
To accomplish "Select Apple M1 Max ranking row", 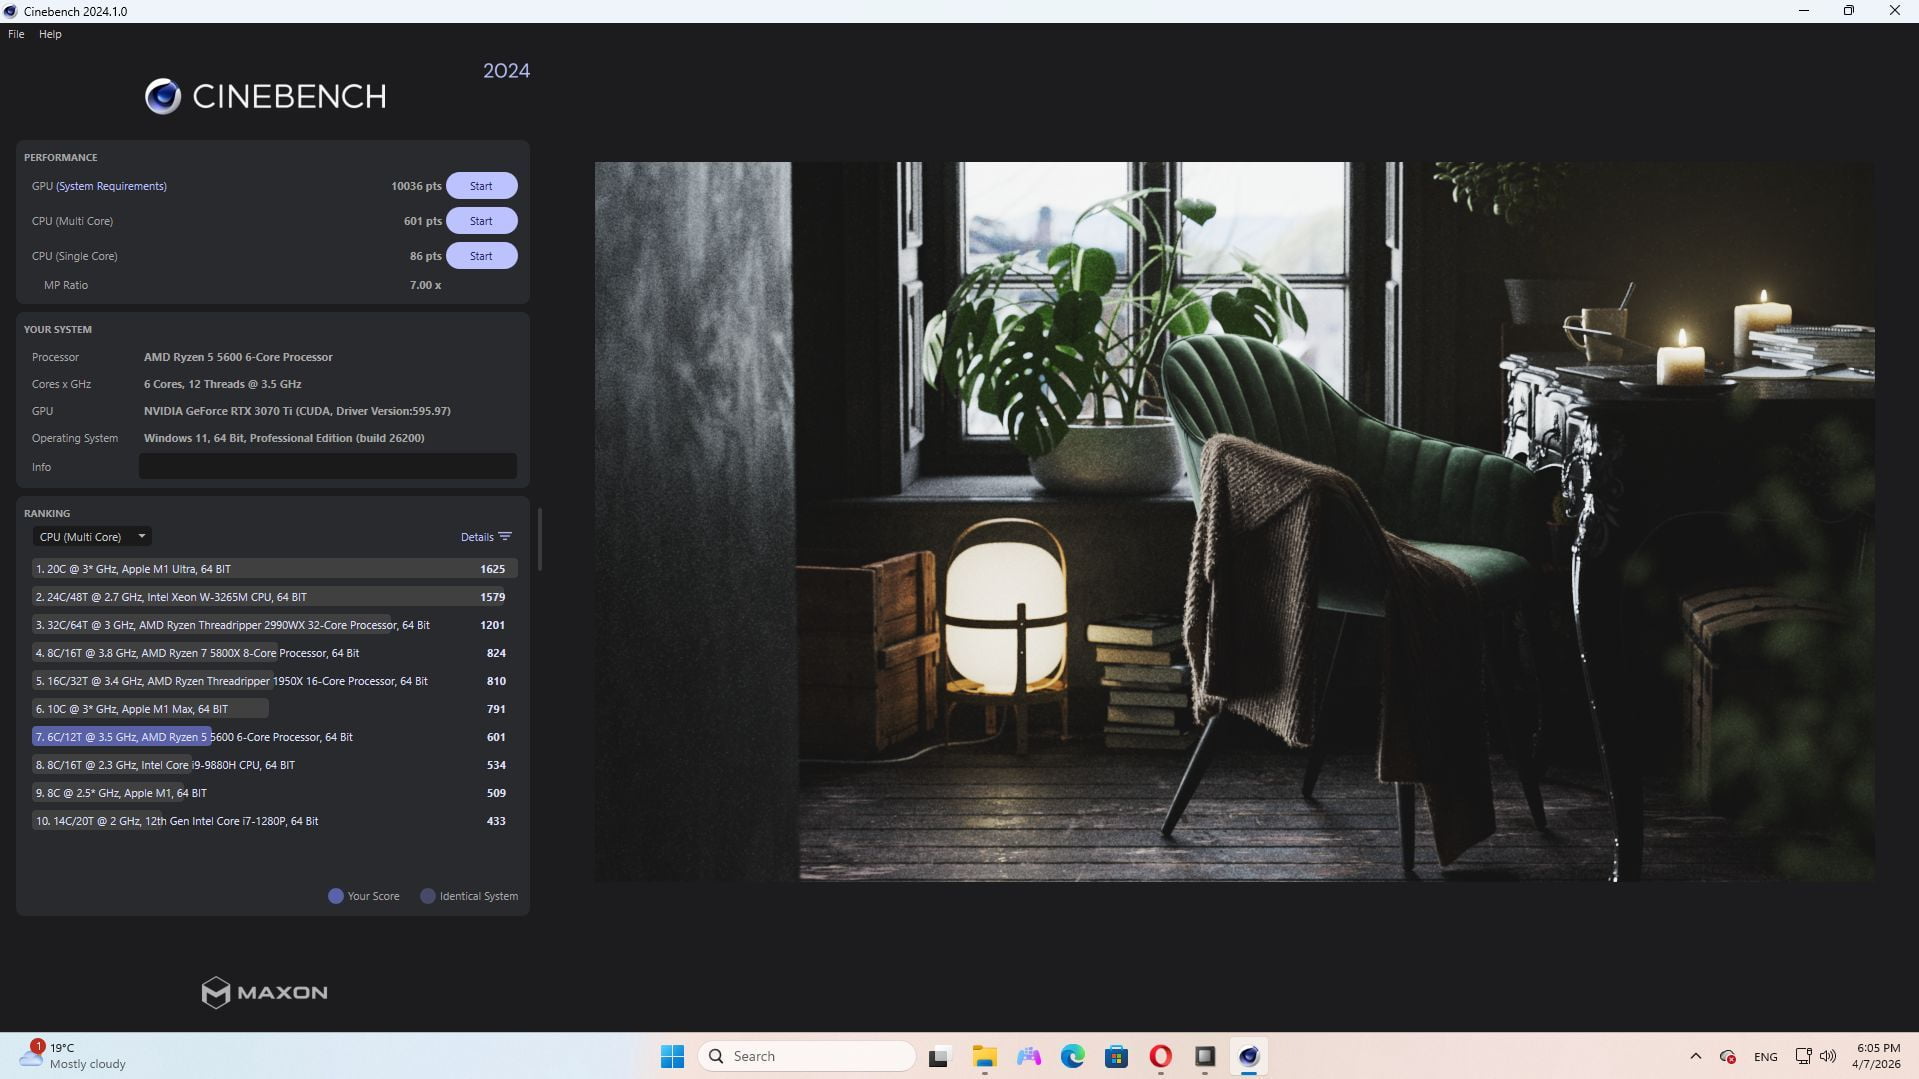I will (274, 709).
